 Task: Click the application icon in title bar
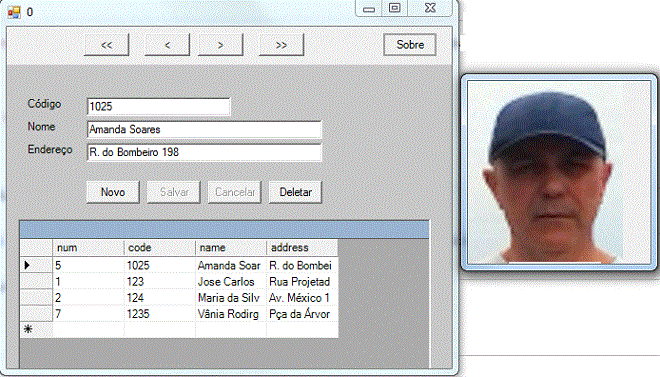(14, 12)
